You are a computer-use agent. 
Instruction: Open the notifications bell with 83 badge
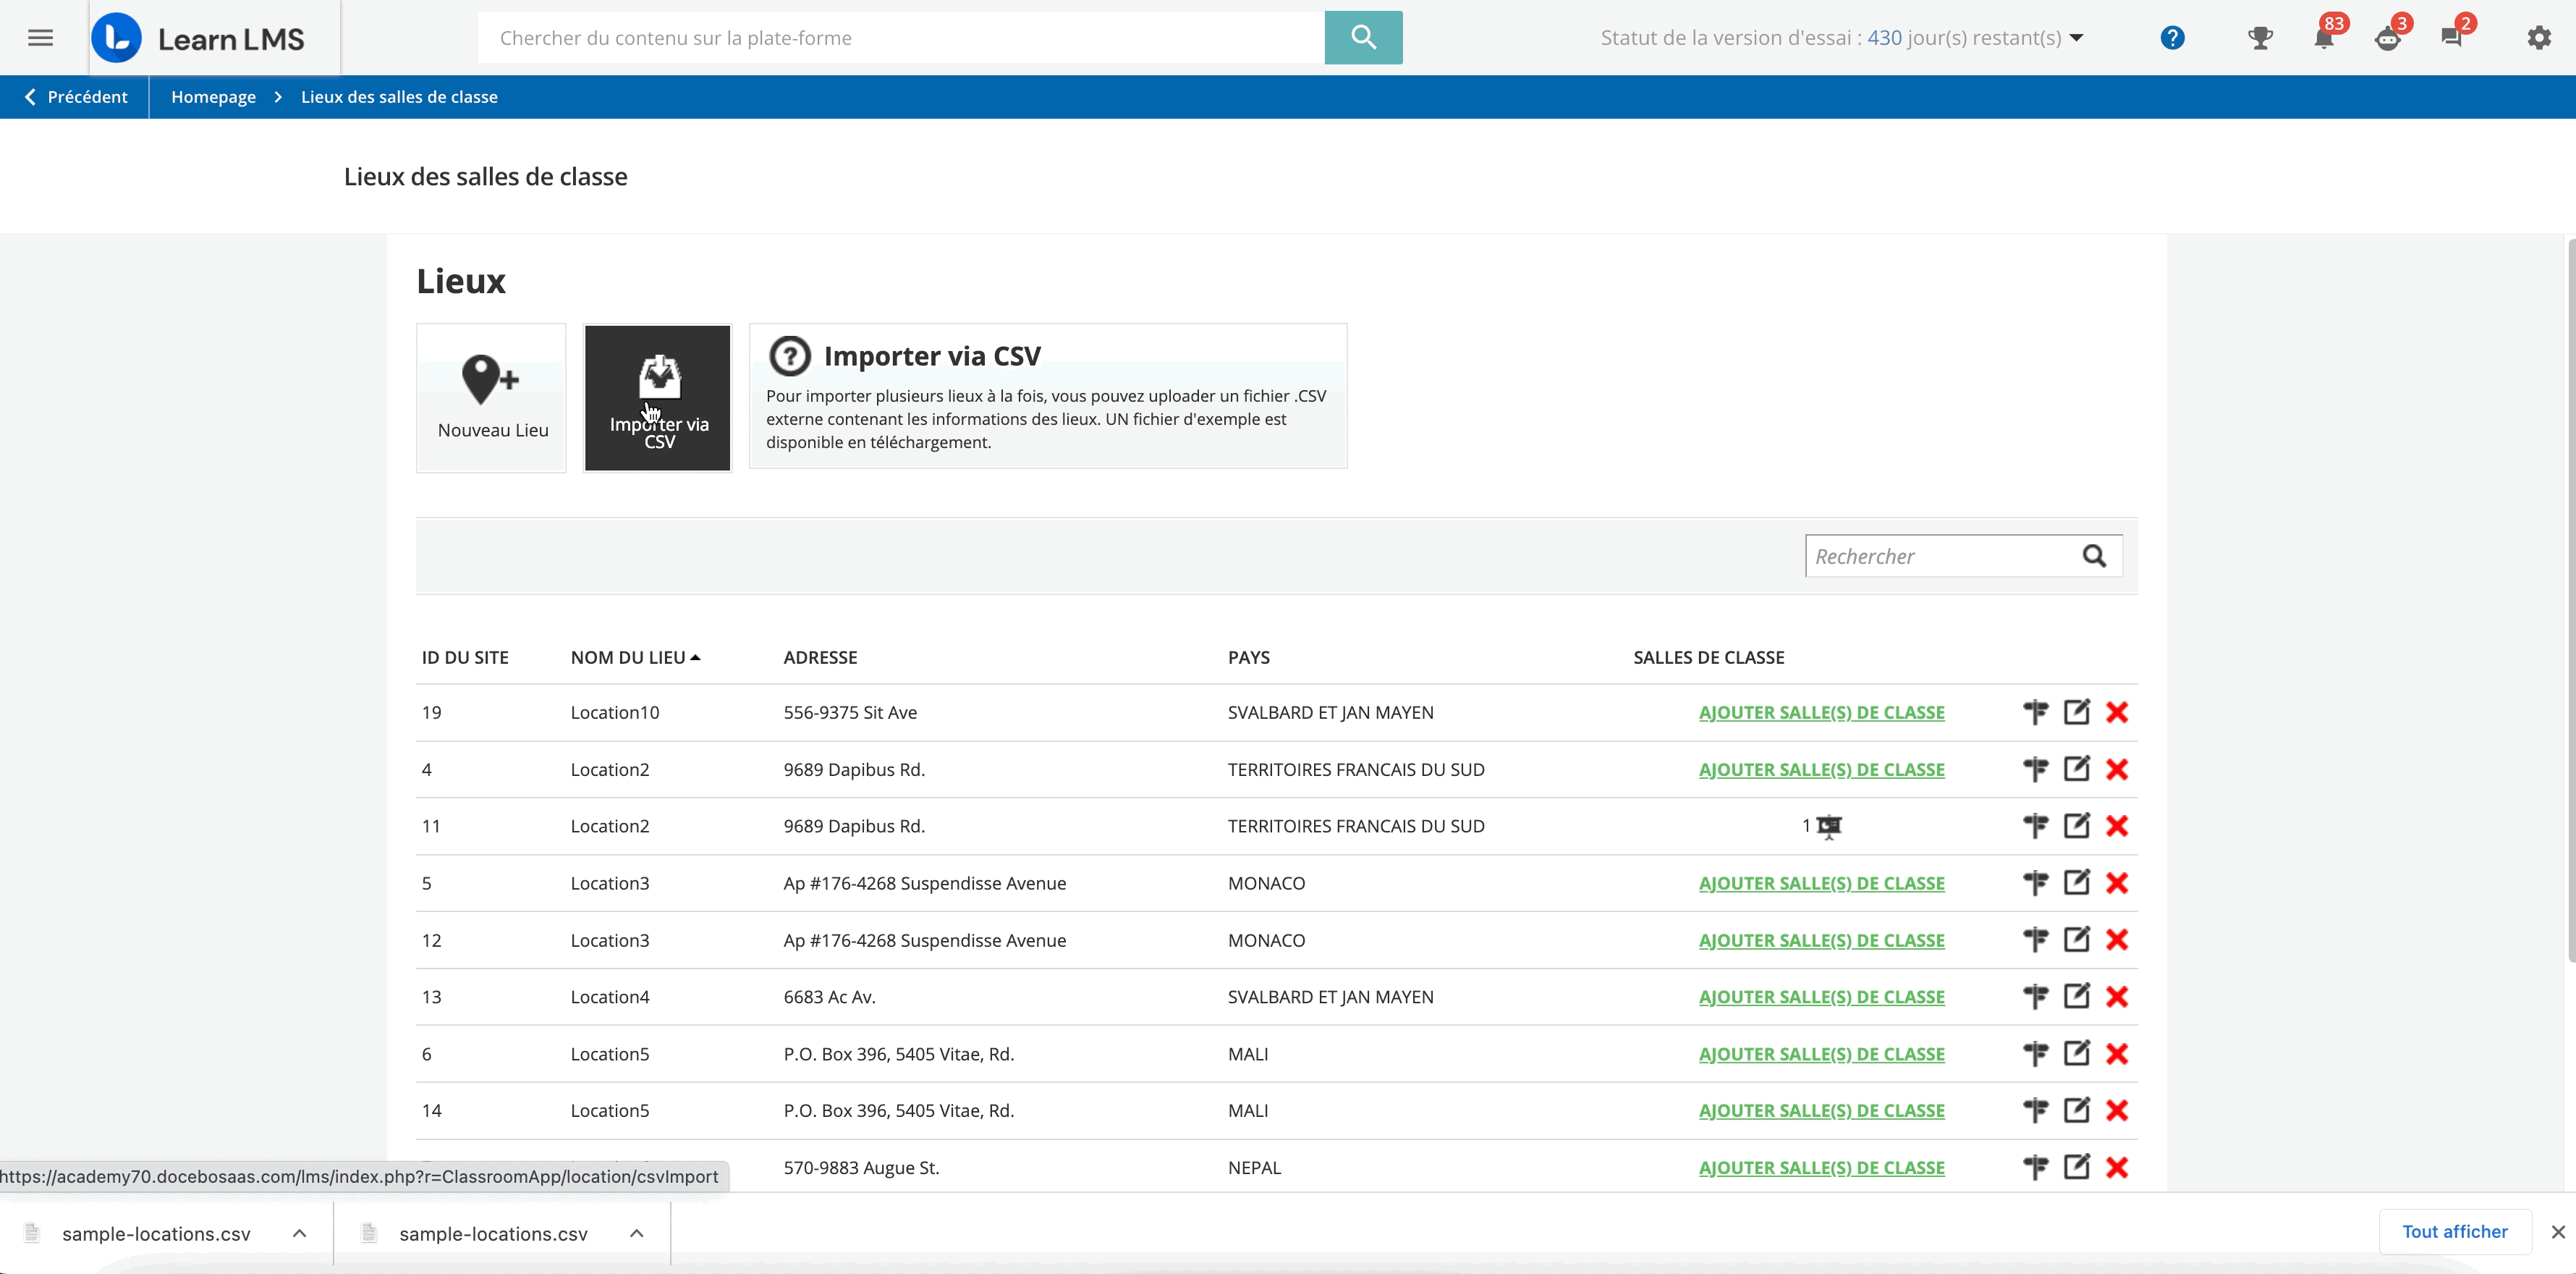click(x=2324, y=38)
